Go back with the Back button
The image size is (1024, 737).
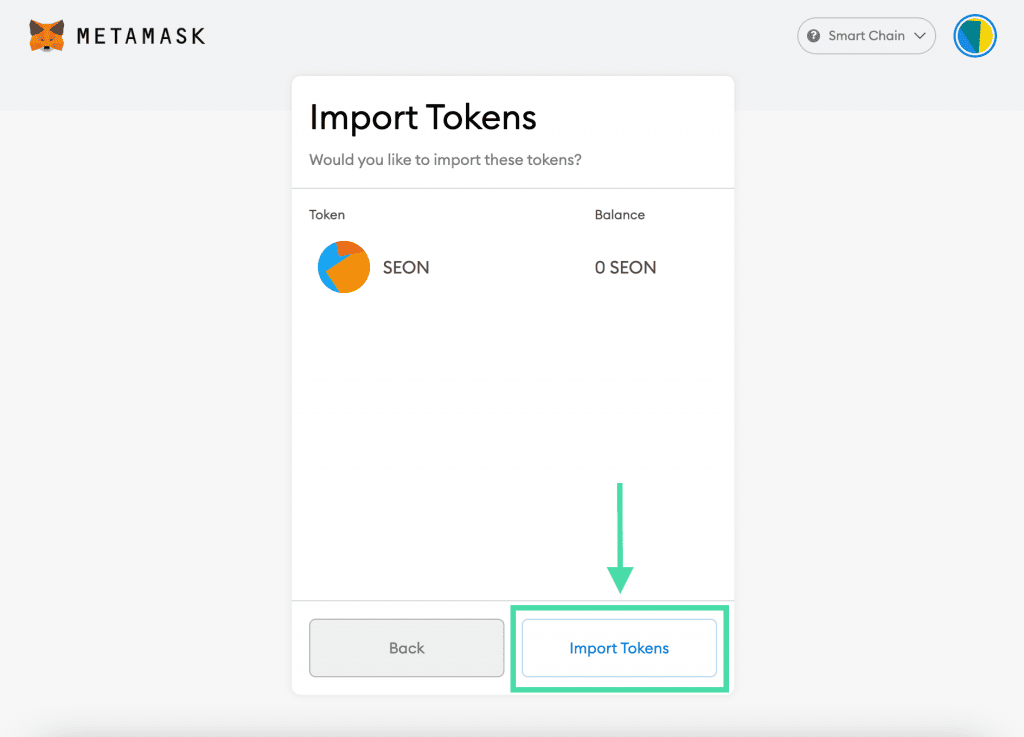(406, 648)
